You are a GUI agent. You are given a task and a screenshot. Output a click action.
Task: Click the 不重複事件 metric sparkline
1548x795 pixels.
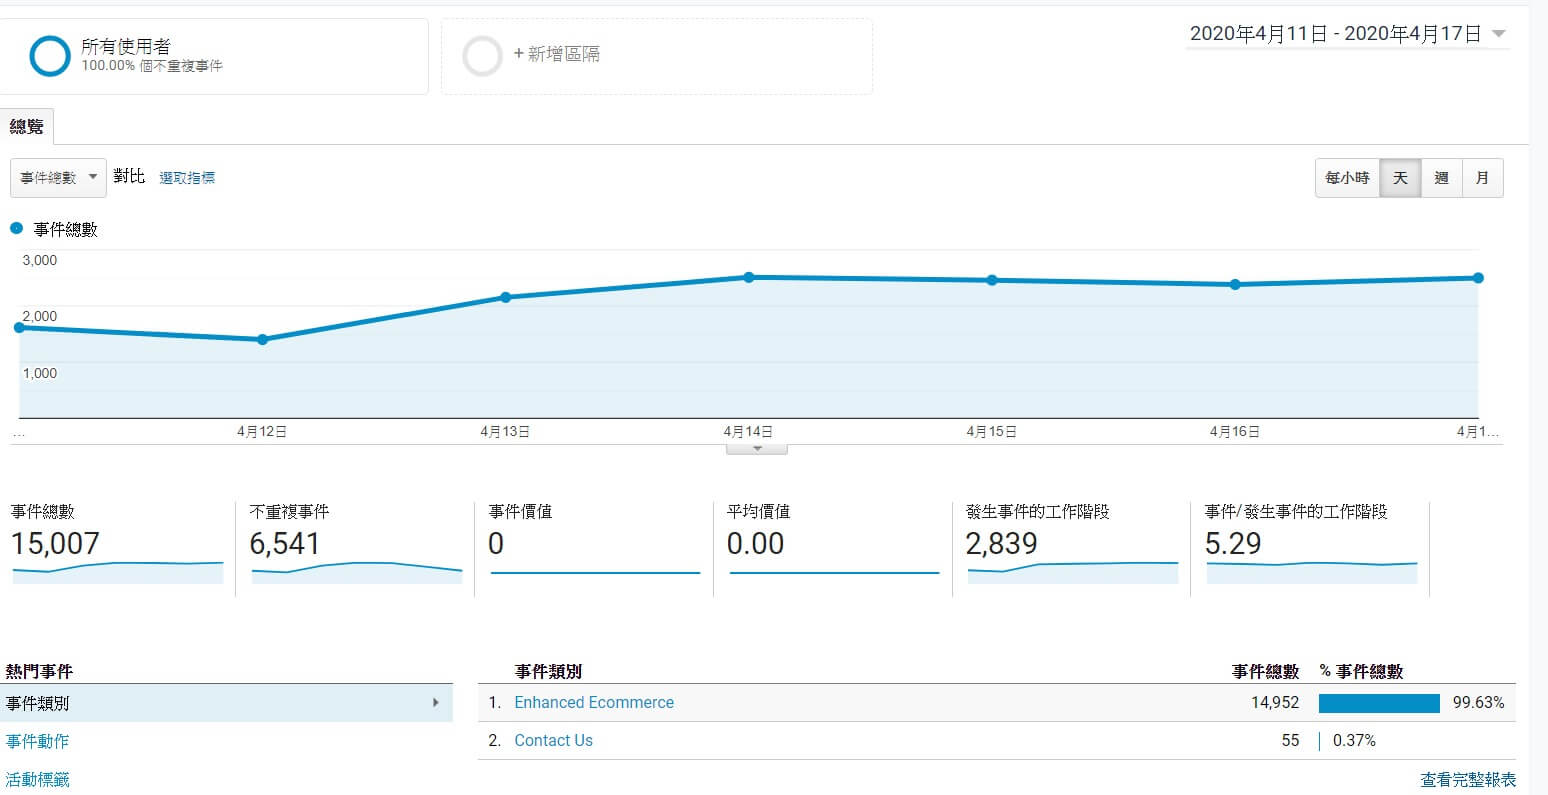pyautogui.click(x=356, y=570)
